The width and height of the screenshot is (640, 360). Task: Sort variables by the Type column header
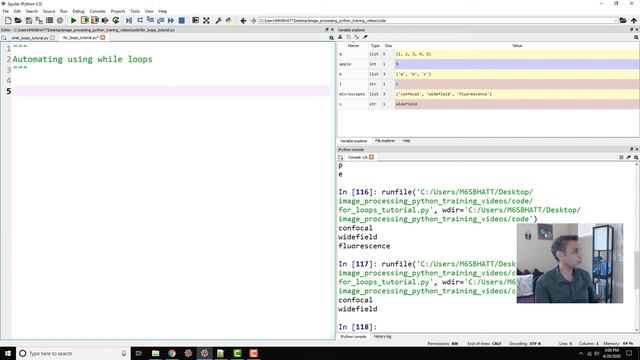click(375, 46)
